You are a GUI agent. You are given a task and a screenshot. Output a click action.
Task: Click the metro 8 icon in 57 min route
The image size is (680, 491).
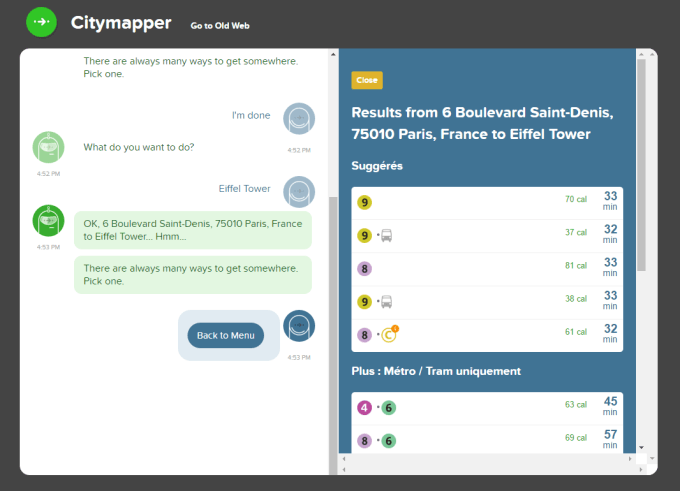tap(364, 441)
